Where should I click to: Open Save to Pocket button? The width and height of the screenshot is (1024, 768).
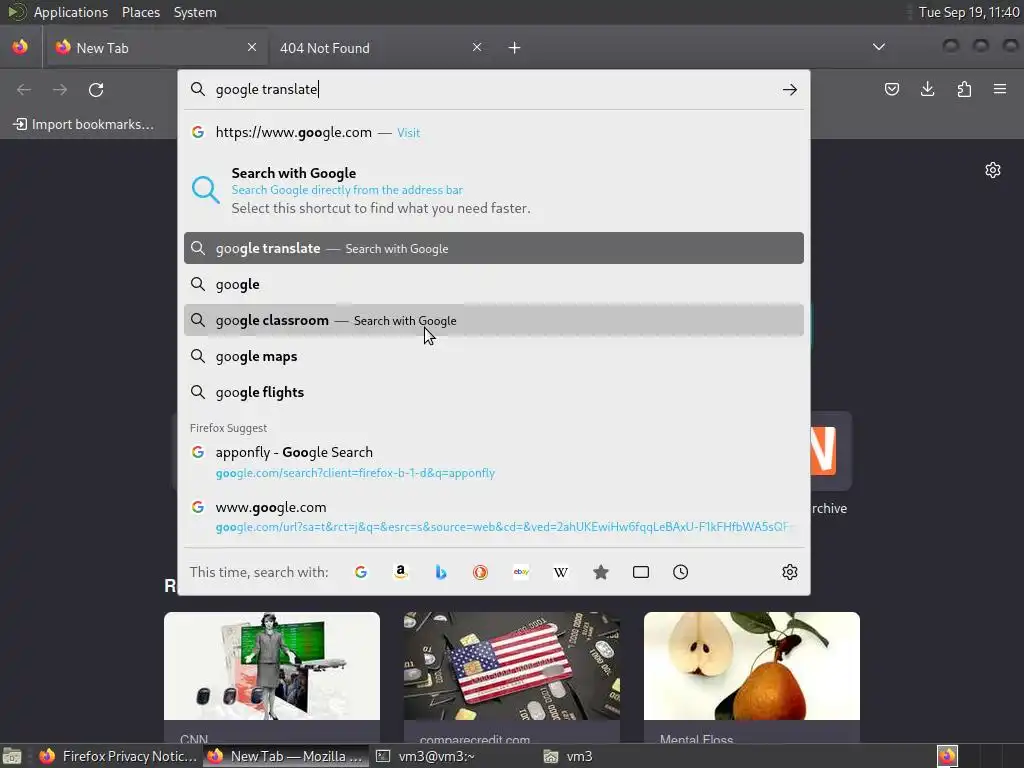click(x=891, y=89)
